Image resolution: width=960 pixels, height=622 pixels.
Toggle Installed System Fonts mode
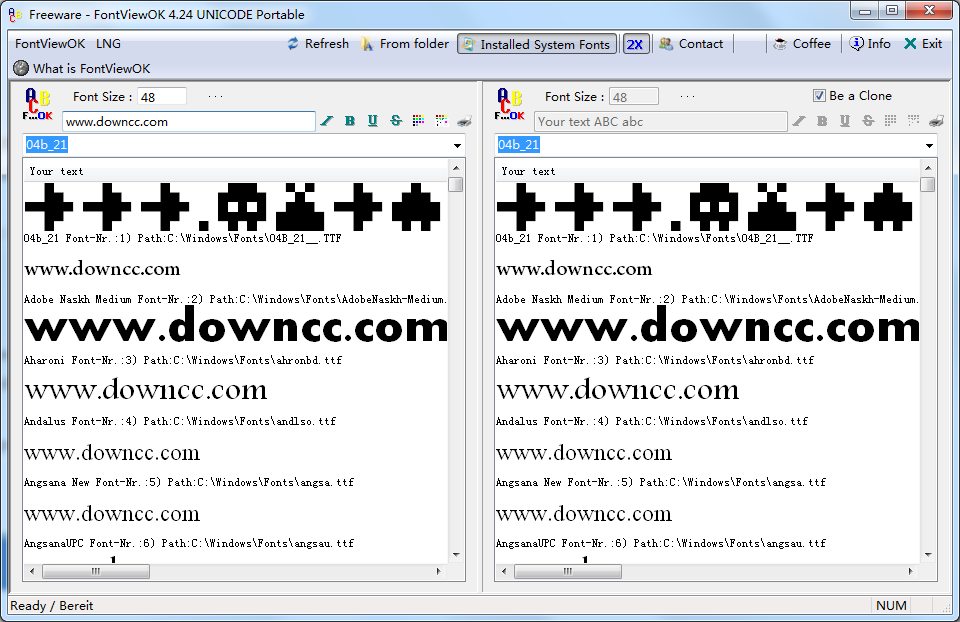[x=537, y=44]
